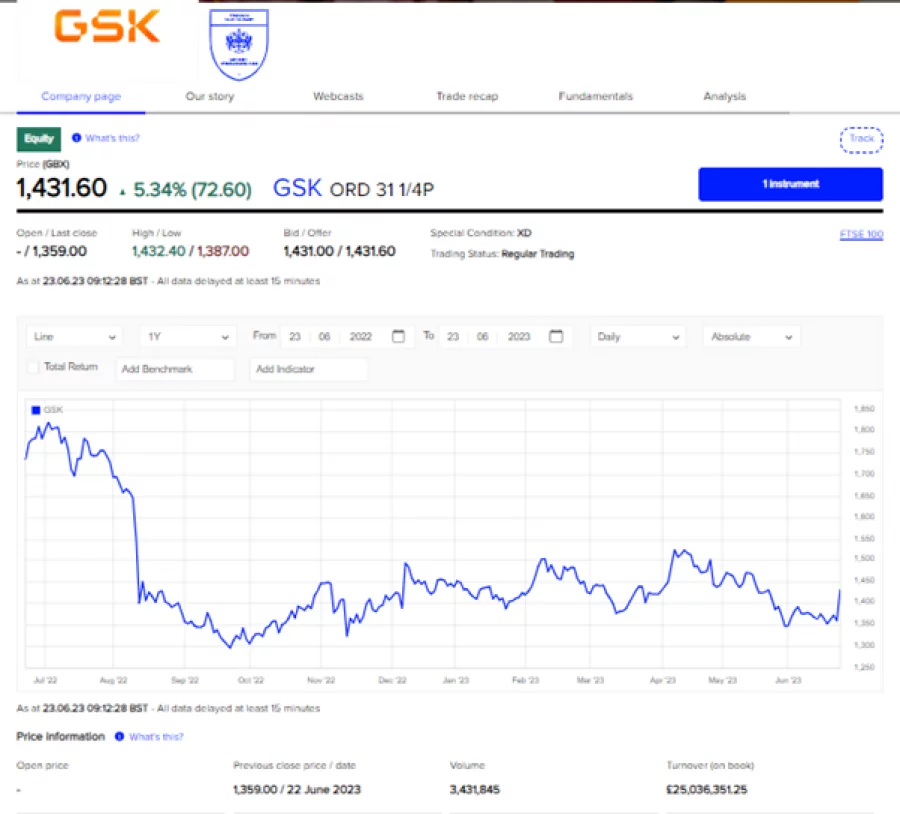Select the Company page tab
Screen dimensions: 900x814
81,96
